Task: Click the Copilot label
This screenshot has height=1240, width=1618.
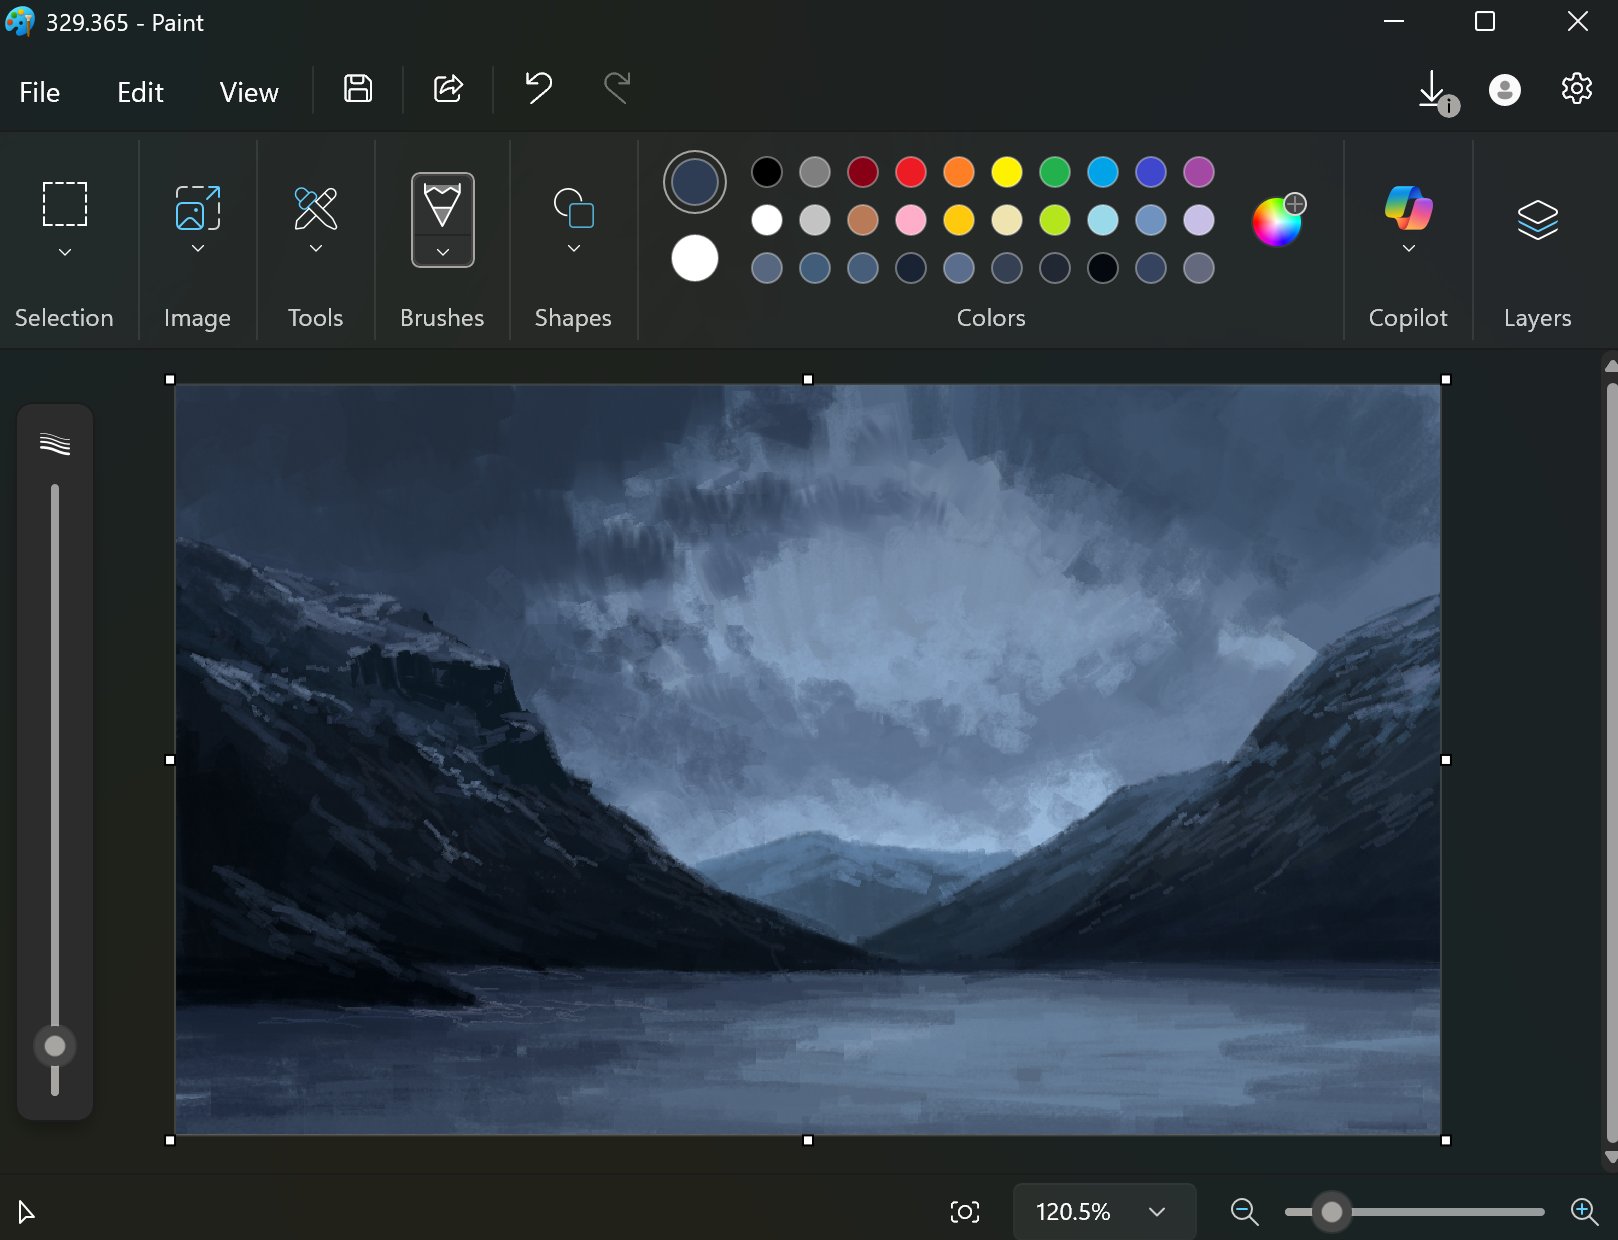Action: point(1408,318)
